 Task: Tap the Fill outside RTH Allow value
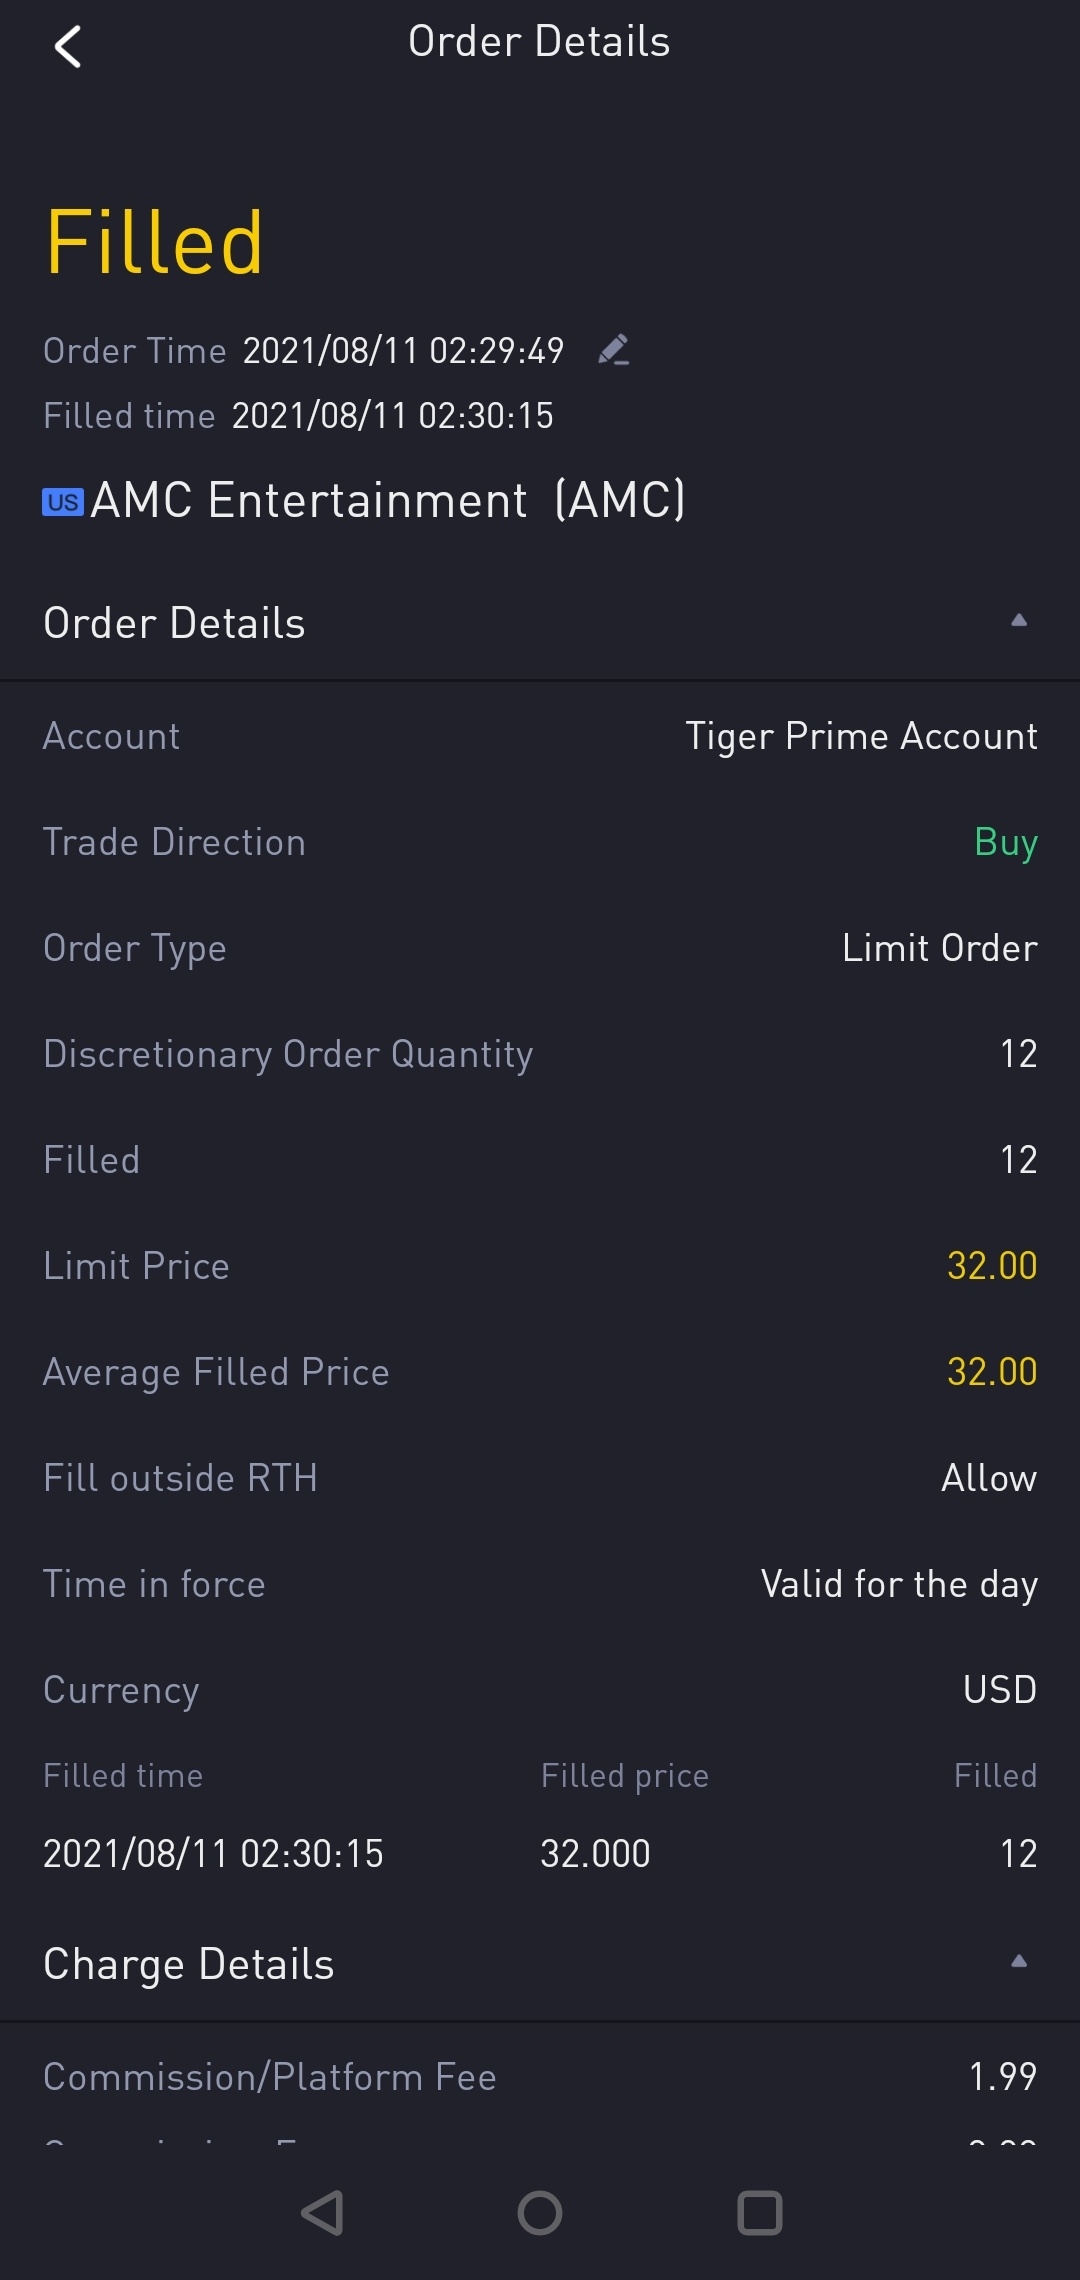(988, 1478)
